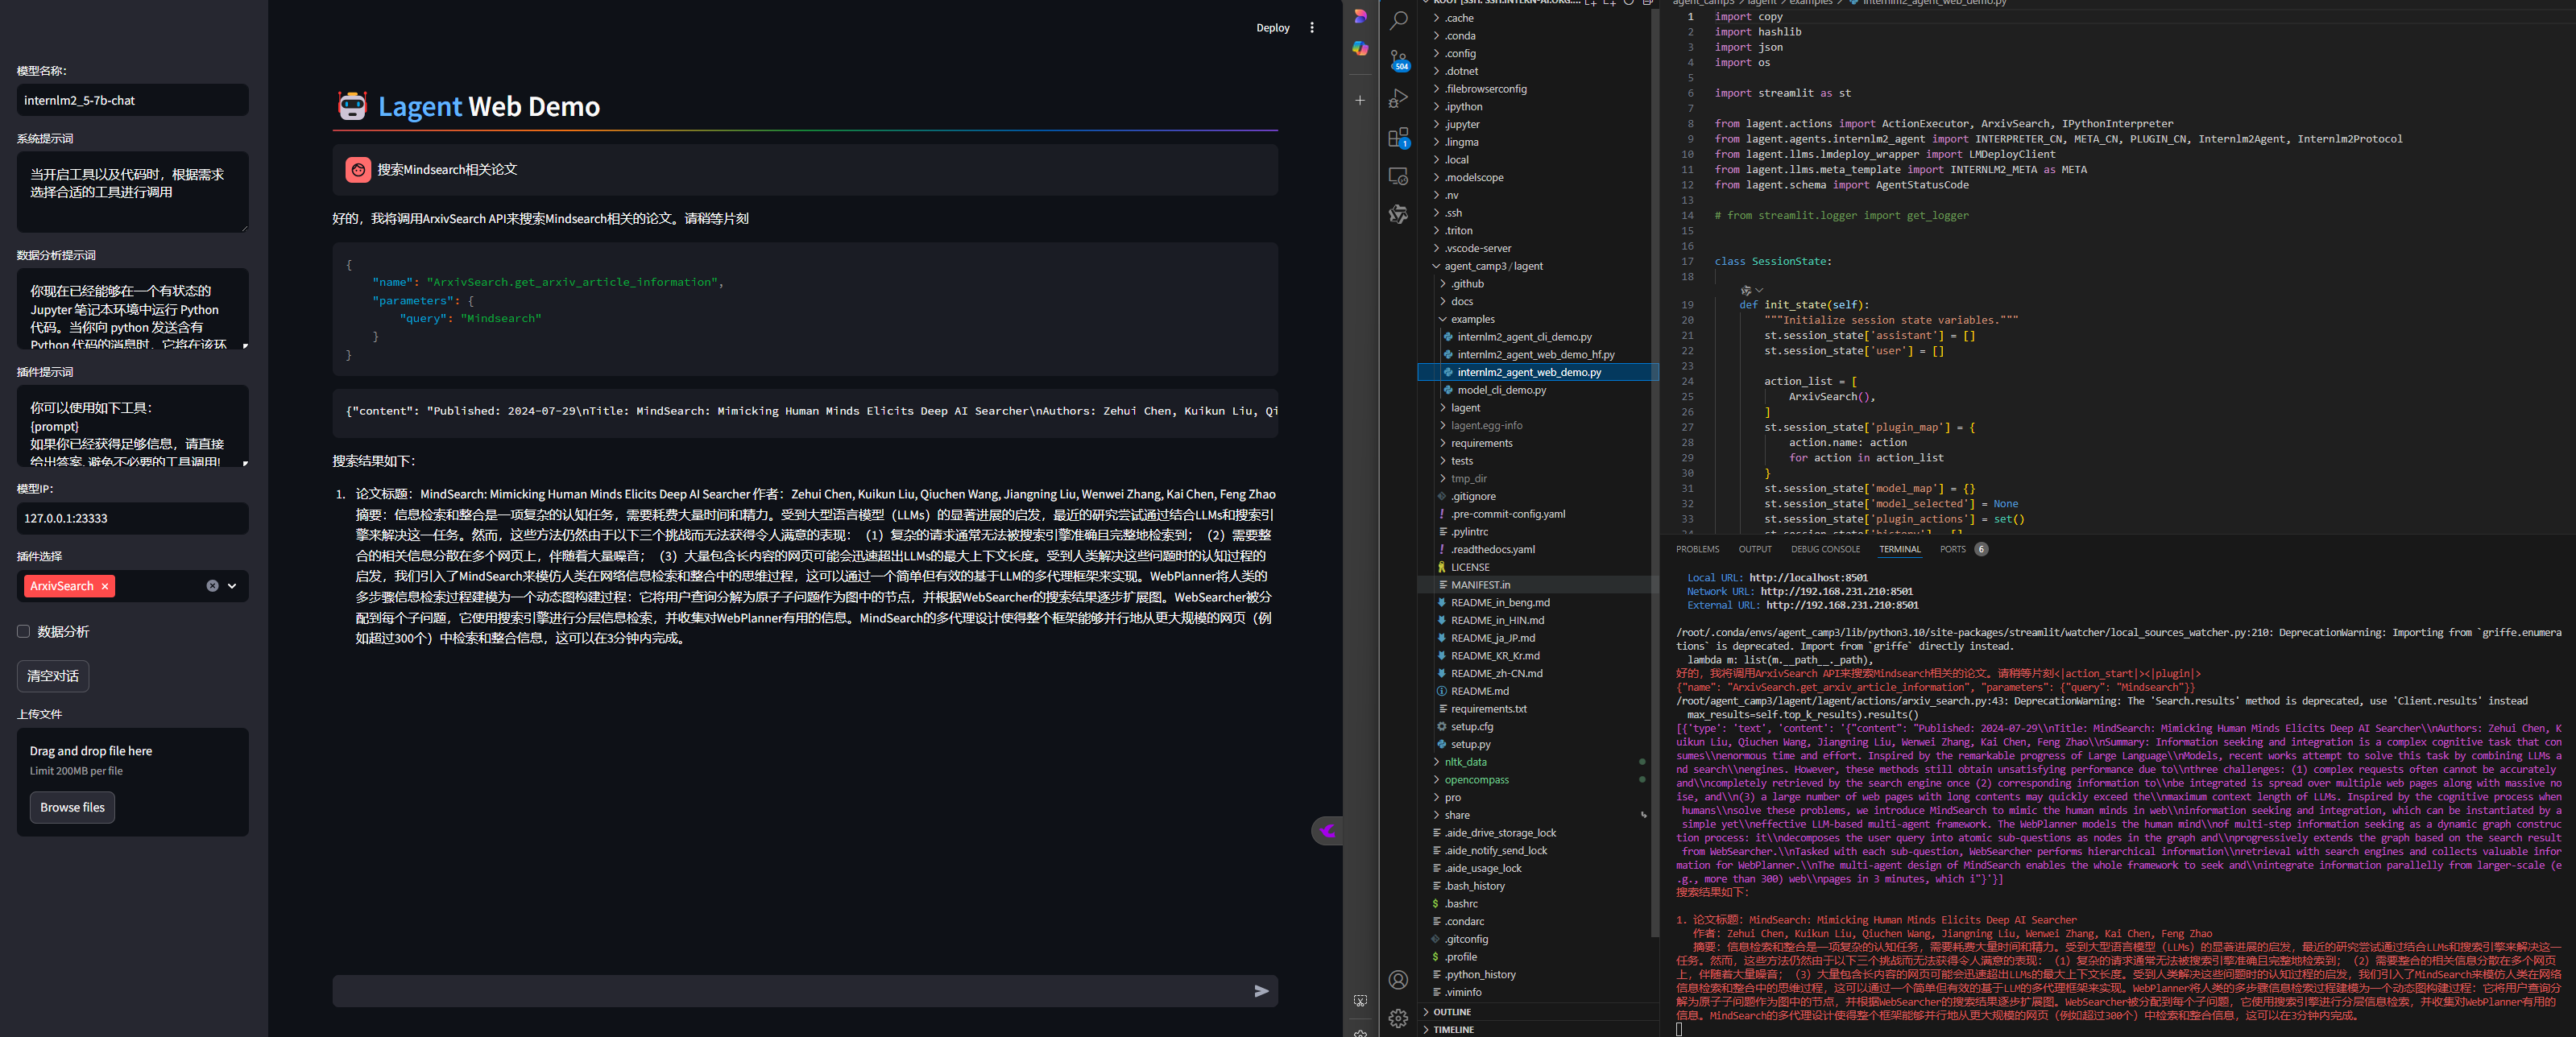
Task: Open Network URL link in terminal
Action: pos(1836,591)
